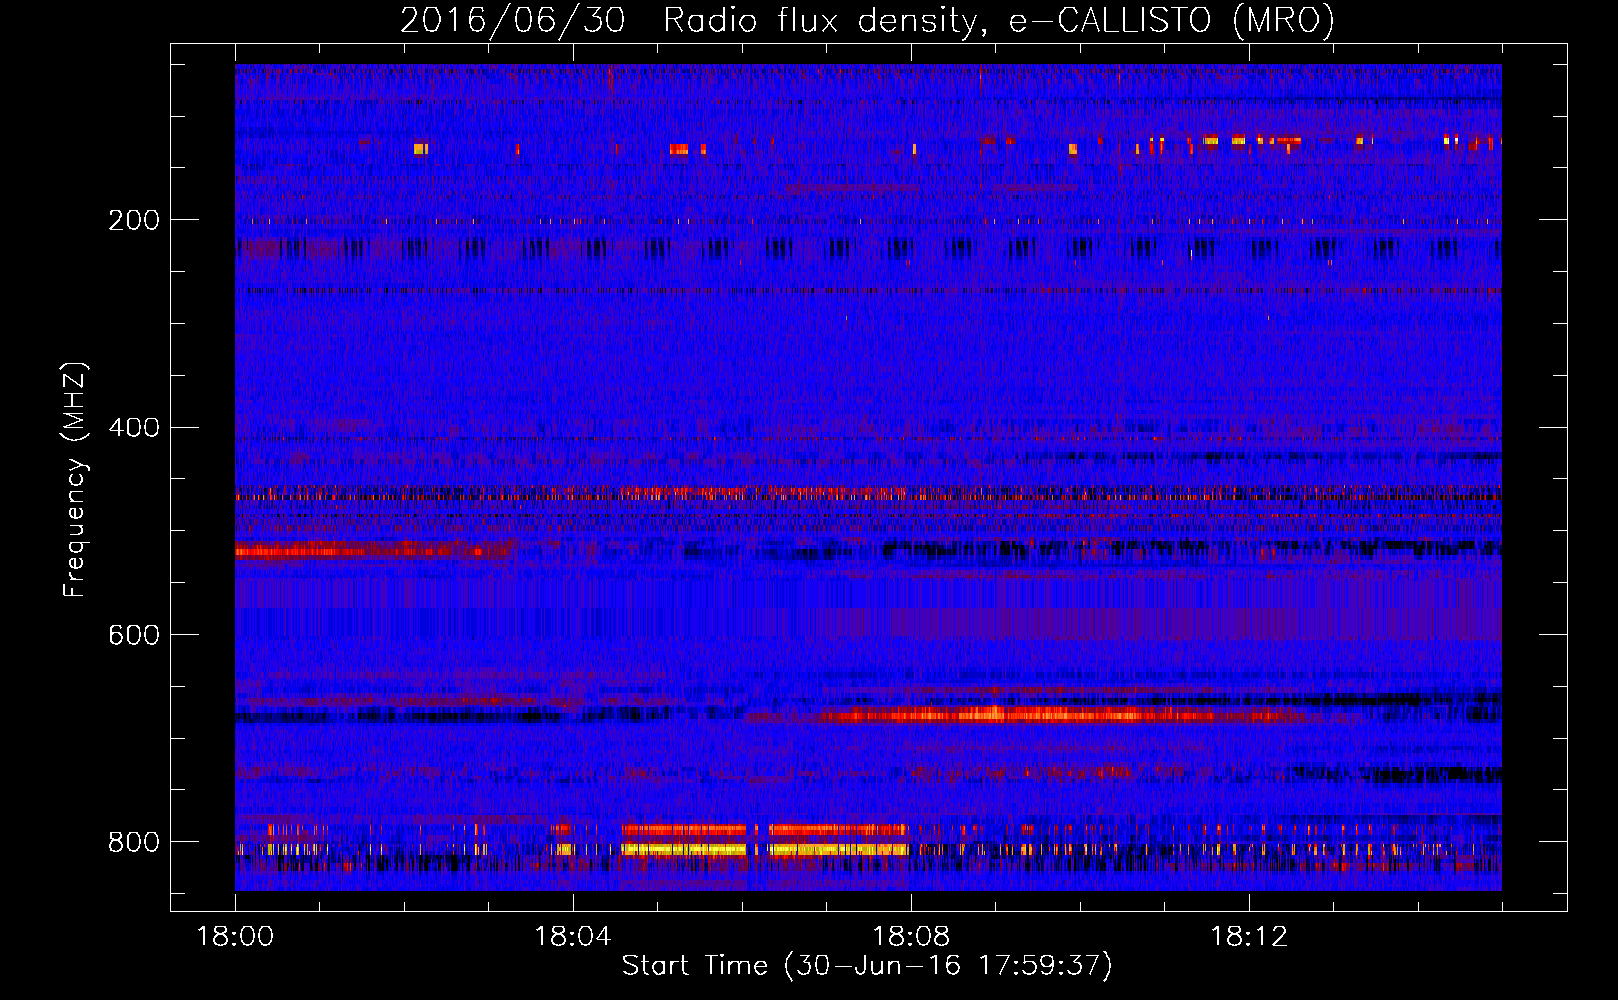This screenshot has height=1000, width=1618.
Task: Click the 400 frequency tick label
Action: pyautogui.click(x=134, y=428)
